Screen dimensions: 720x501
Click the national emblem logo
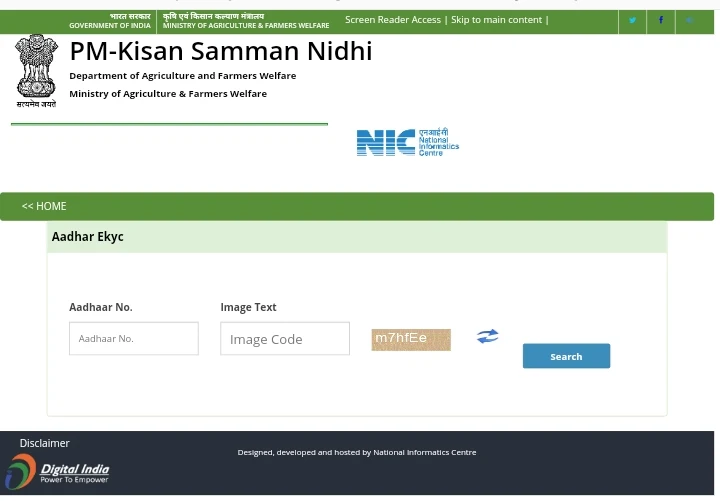pos(36,71)
